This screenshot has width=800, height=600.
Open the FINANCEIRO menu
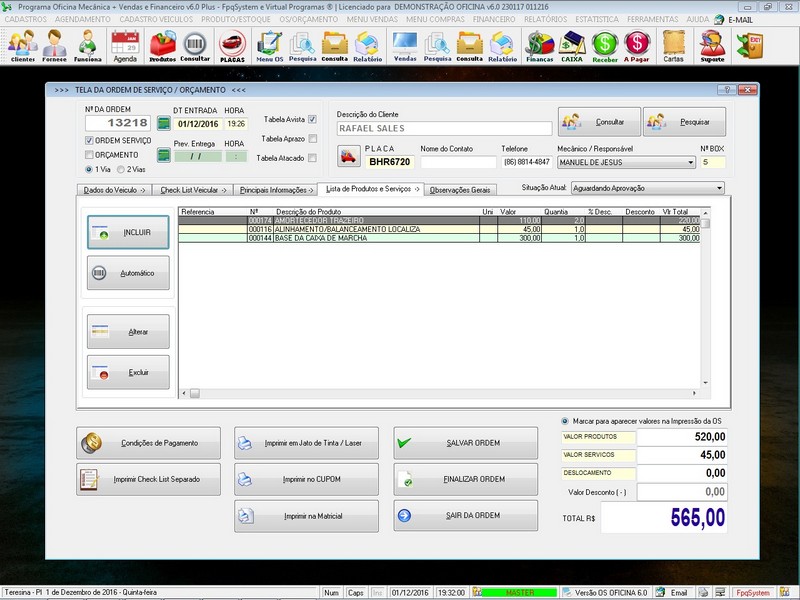494,19
